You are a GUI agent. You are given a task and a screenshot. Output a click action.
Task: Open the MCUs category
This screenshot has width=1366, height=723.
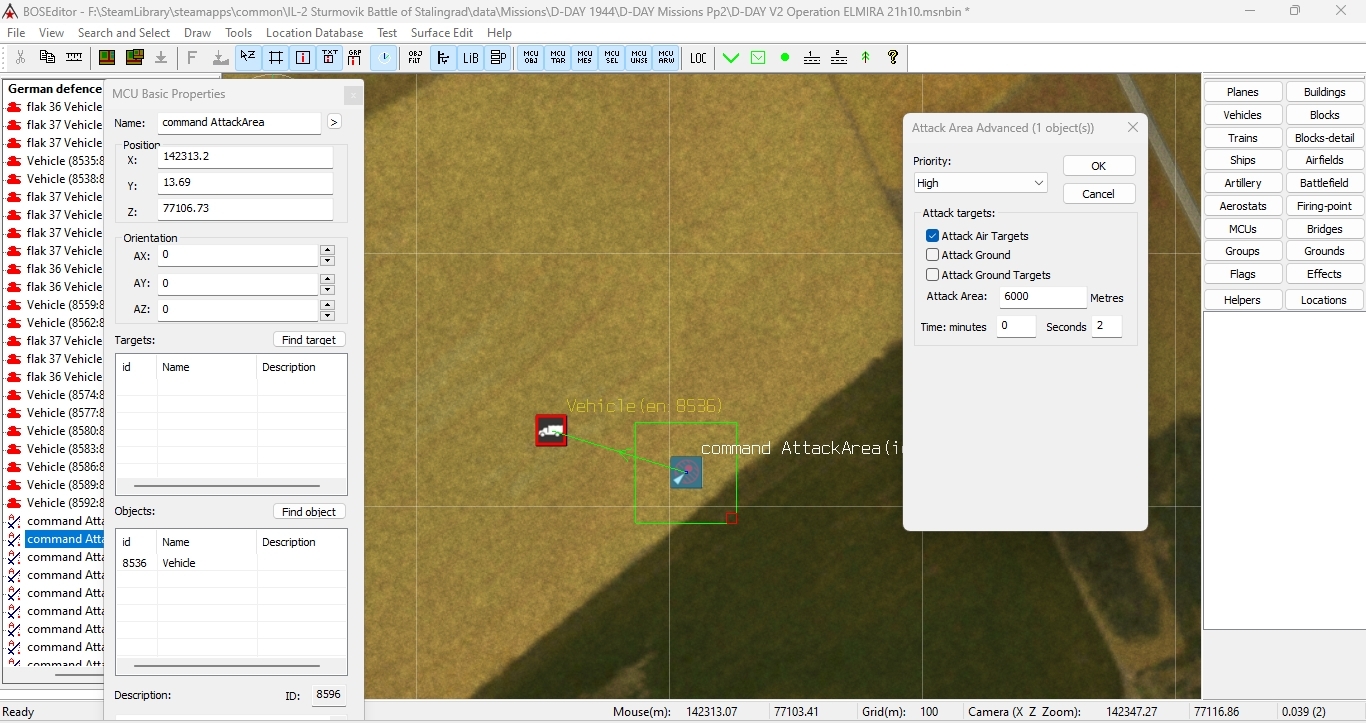tap(1243, 229)
